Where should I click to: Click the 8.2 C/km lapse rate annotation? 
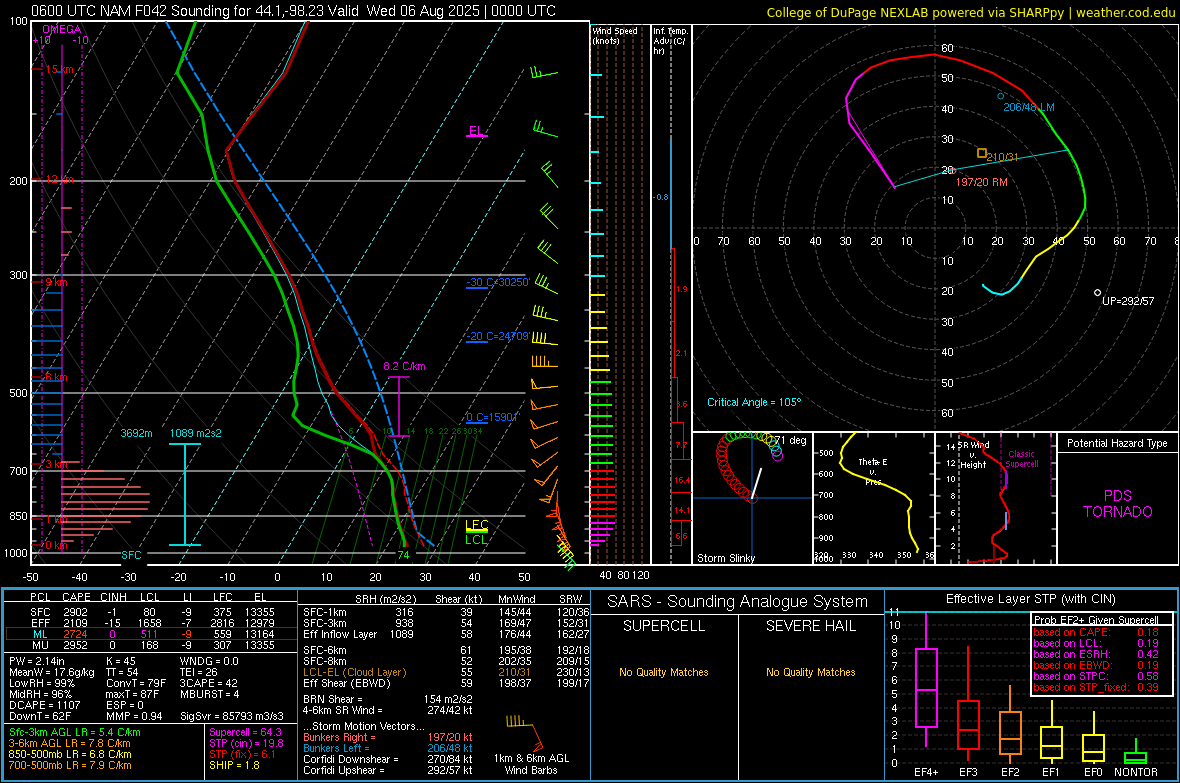coord(404,366)
